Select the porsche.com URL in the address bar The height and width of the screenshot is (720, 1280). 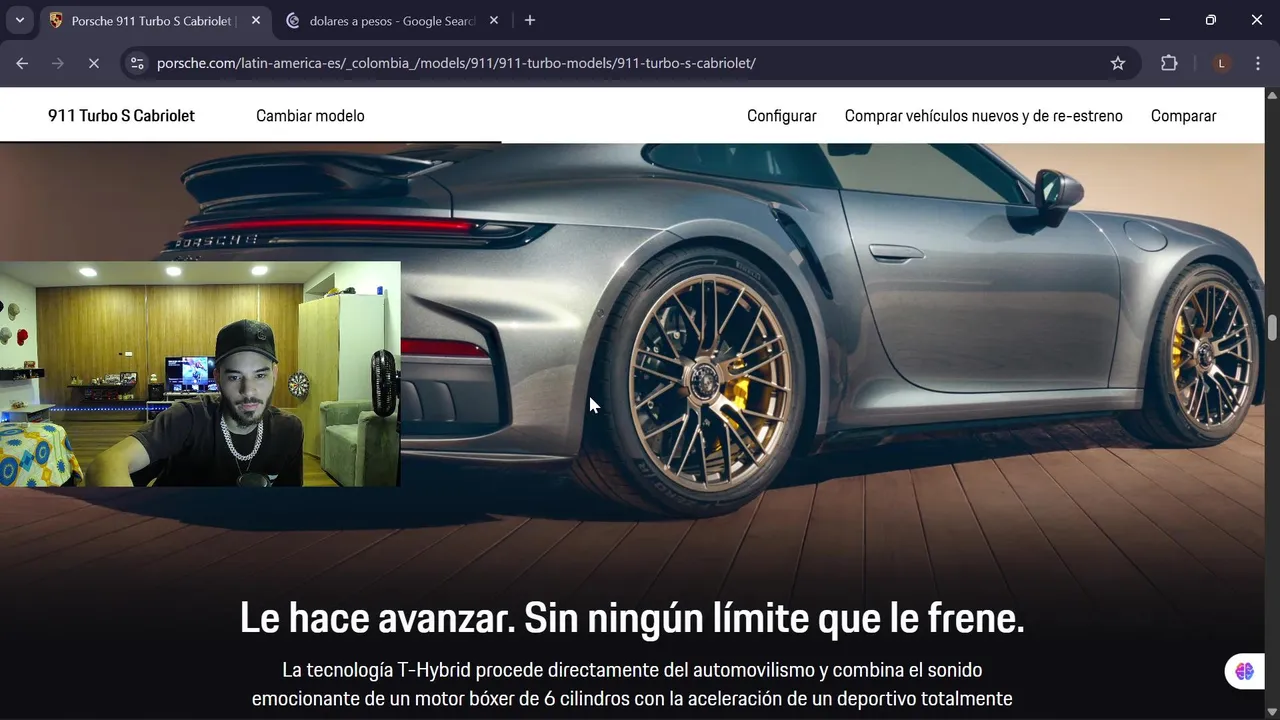point(456,63)
